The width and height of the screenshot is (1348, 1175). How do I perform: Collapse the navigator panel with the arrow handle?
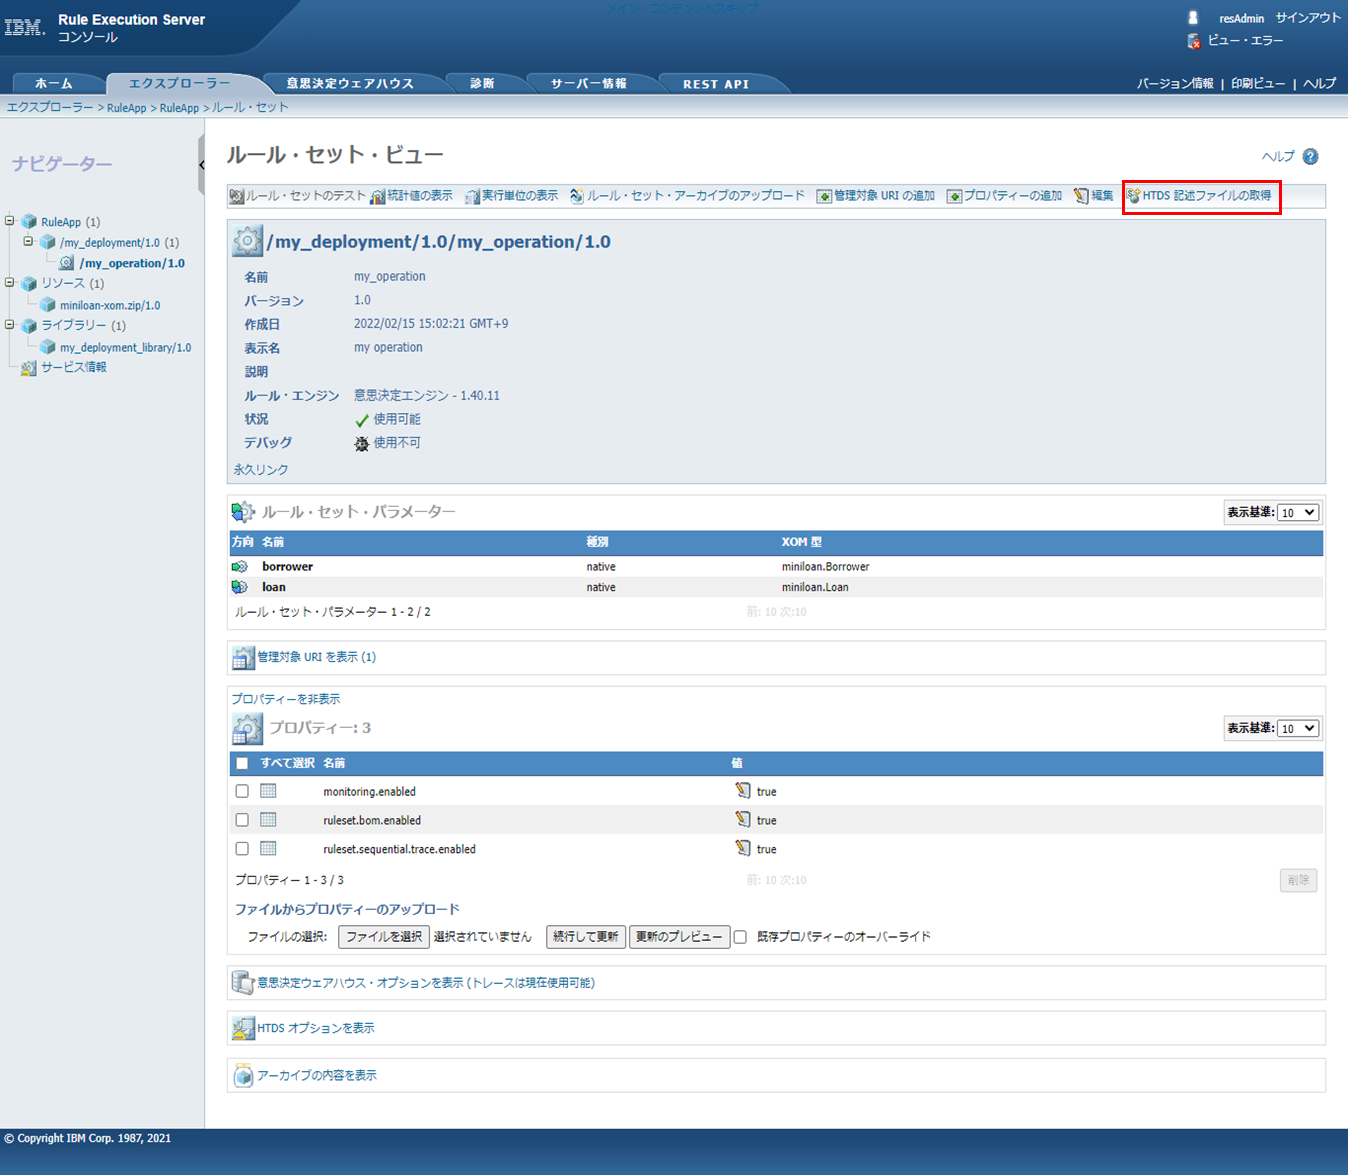(x=201, y=165)
